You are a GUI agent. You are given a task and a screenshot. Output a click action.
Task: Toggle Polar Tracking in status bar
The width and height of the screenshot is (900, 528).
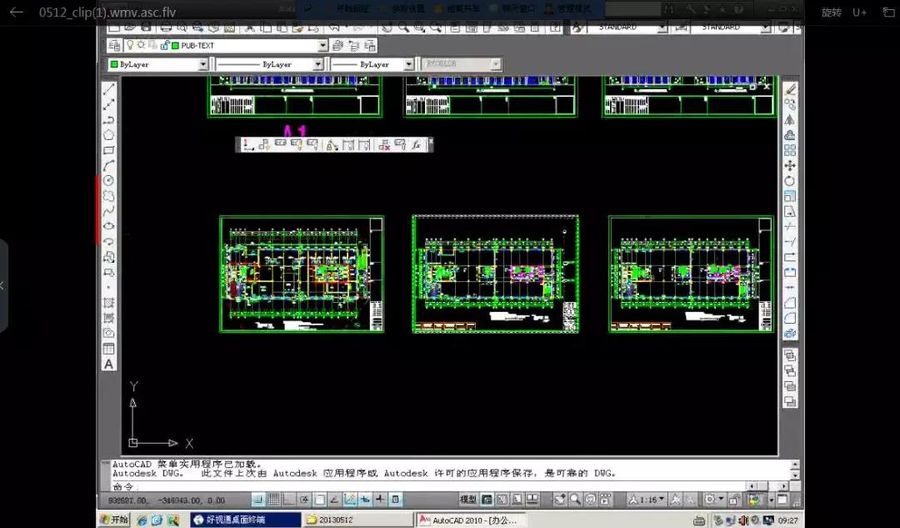coord(305,499)
